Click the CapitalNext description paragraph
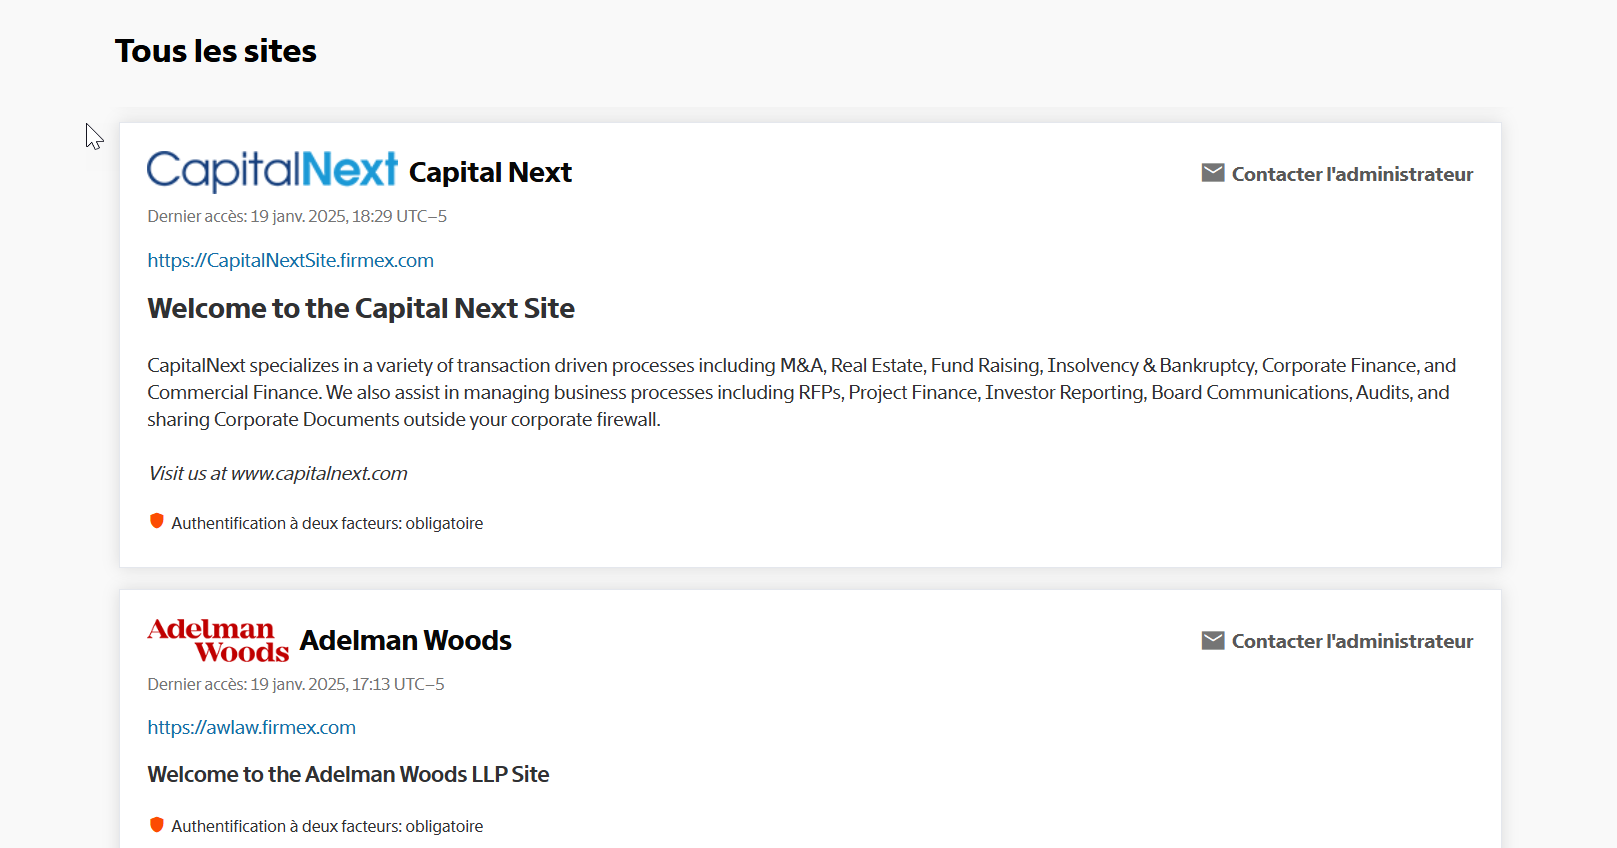The height and width of the screenshot is (848, 1617). coord(802,392)
